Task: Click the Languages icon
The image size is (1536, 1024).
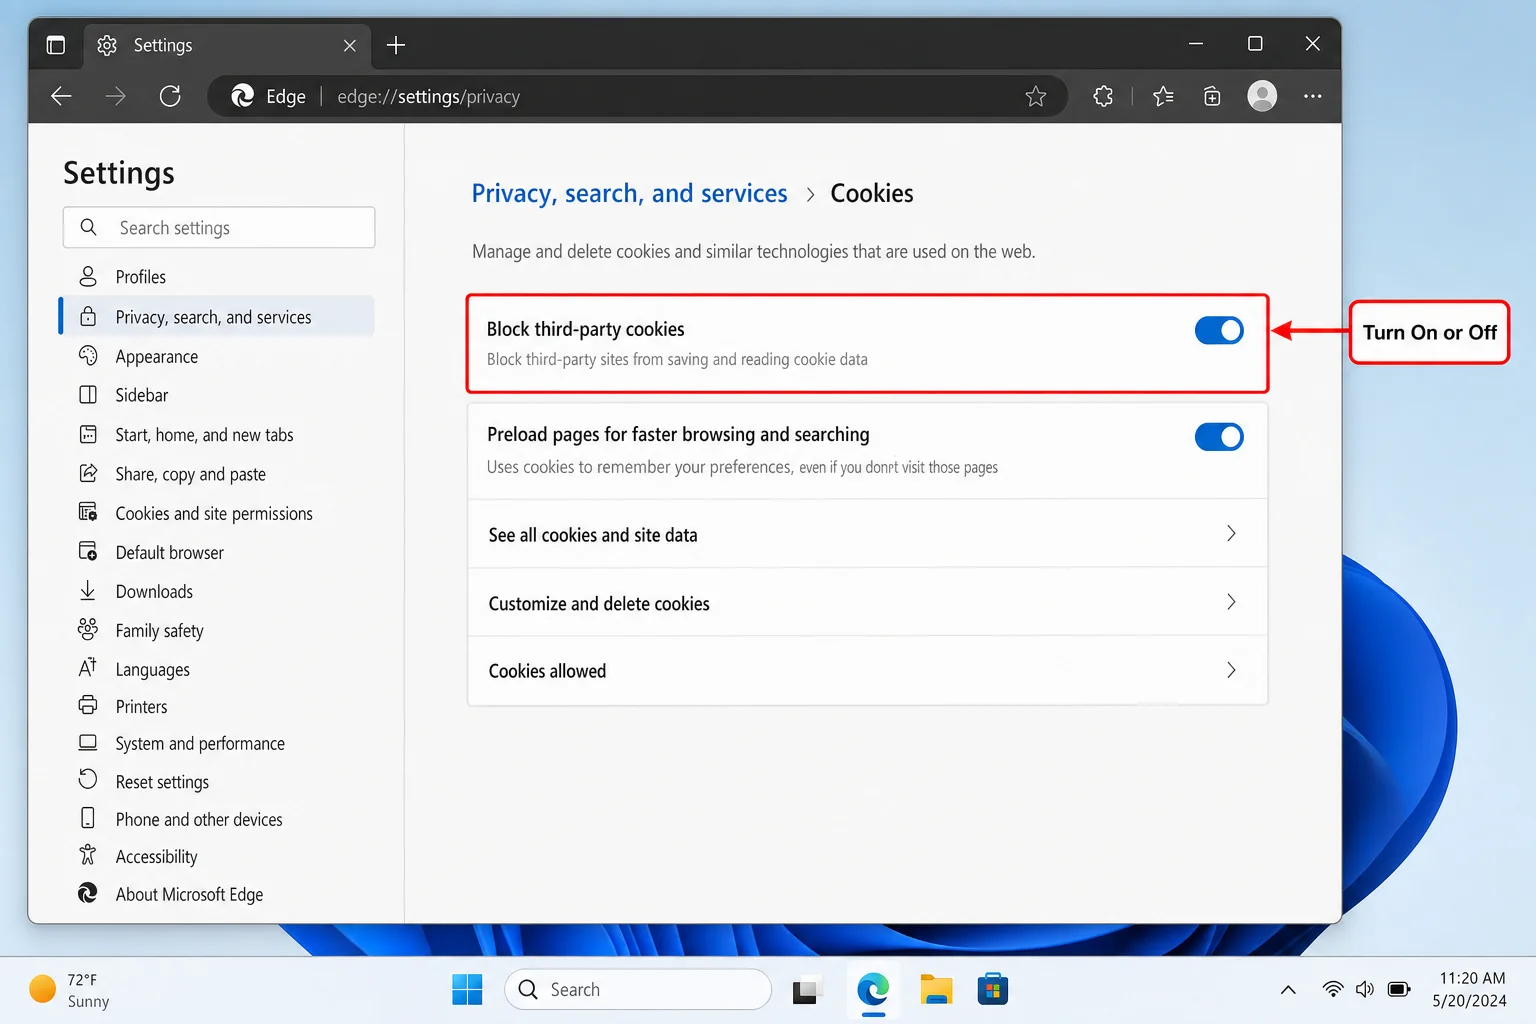Action: tap(88, 668)
